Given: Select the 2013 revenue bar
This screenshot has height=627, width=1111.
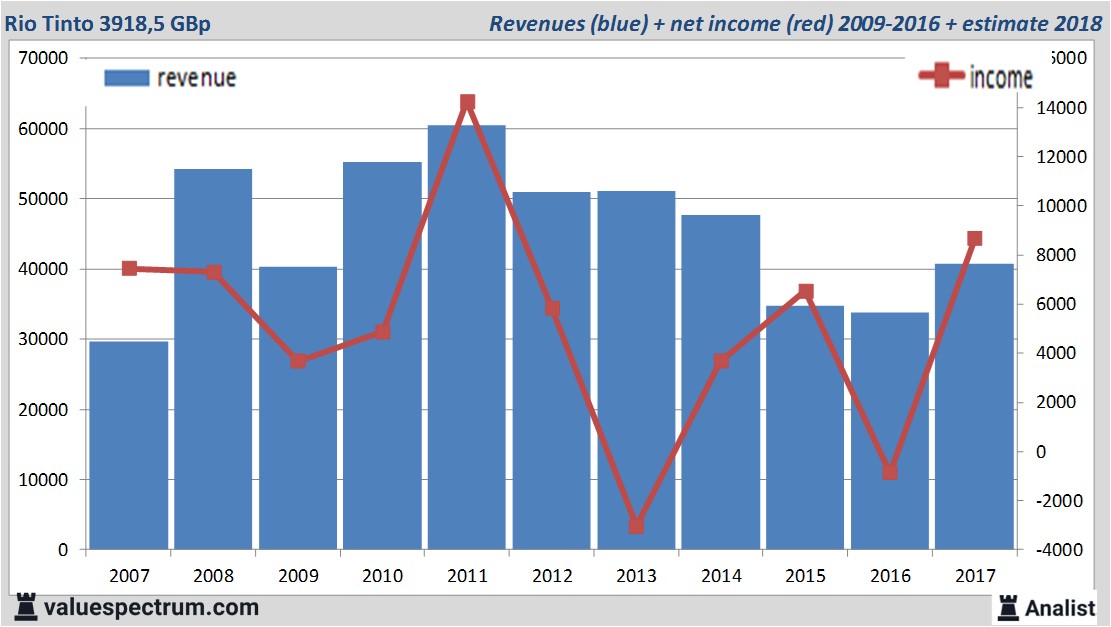Looking at the screenshot, I should click(x=636, y=370).
